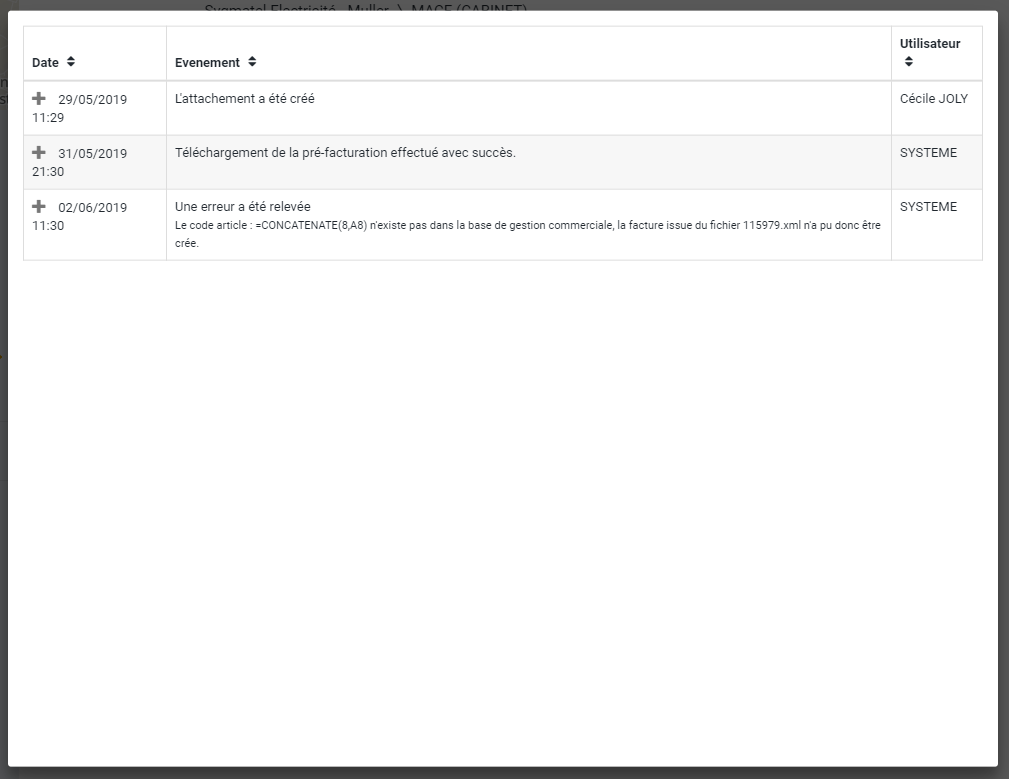1009x779 pixels.
Task: Click the 31/05/2019 date text
Action: coord(93,153)
